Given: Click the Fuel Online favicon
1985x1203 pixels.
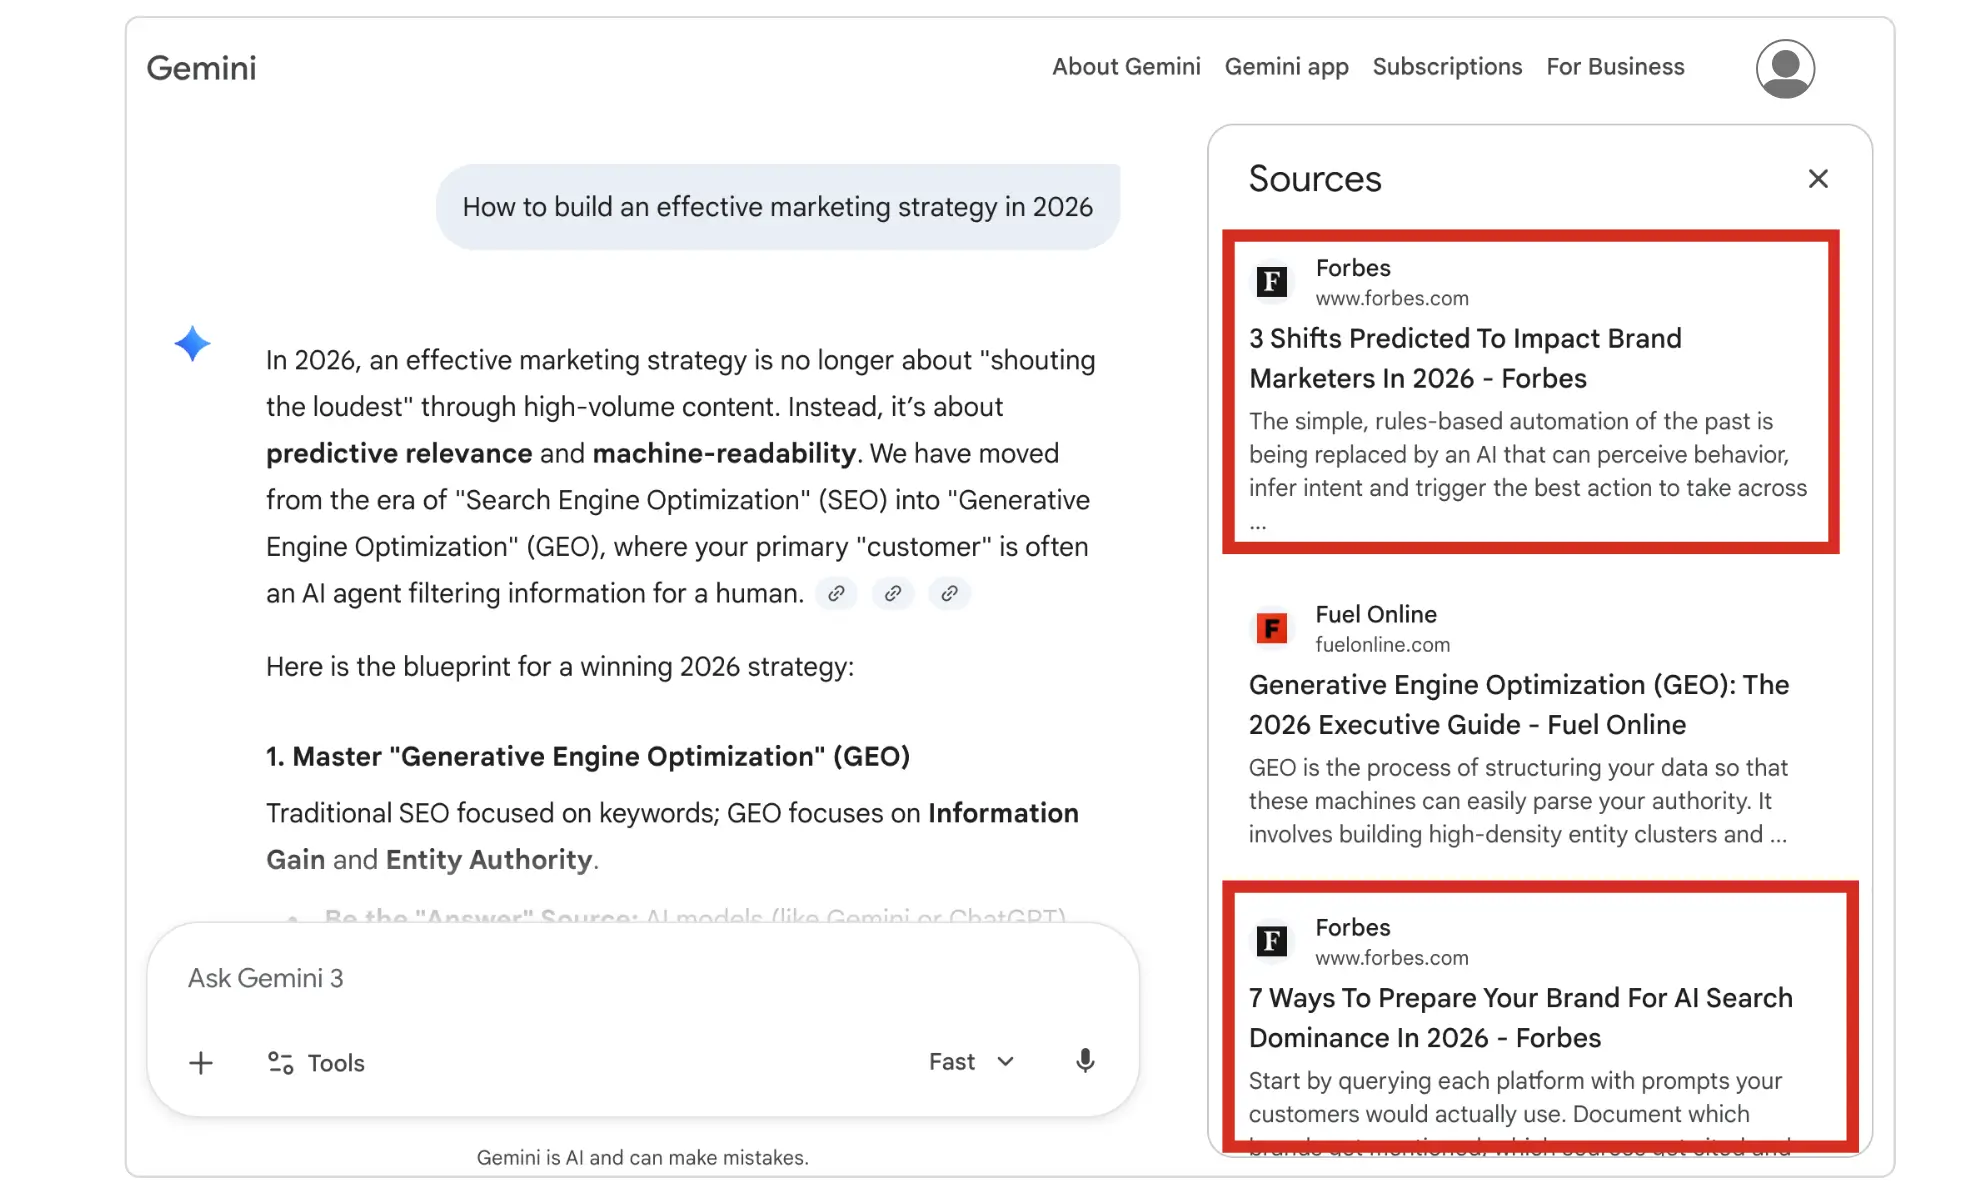Looking at the screenshot, I should pyautogui.click(x=1271, y=628).
